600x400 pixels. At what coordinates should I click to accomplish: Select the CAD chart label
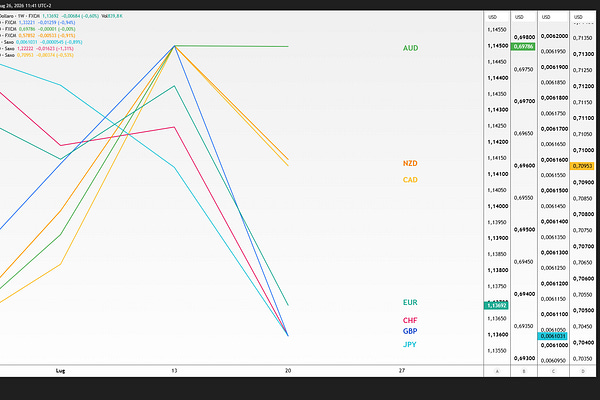410,180
